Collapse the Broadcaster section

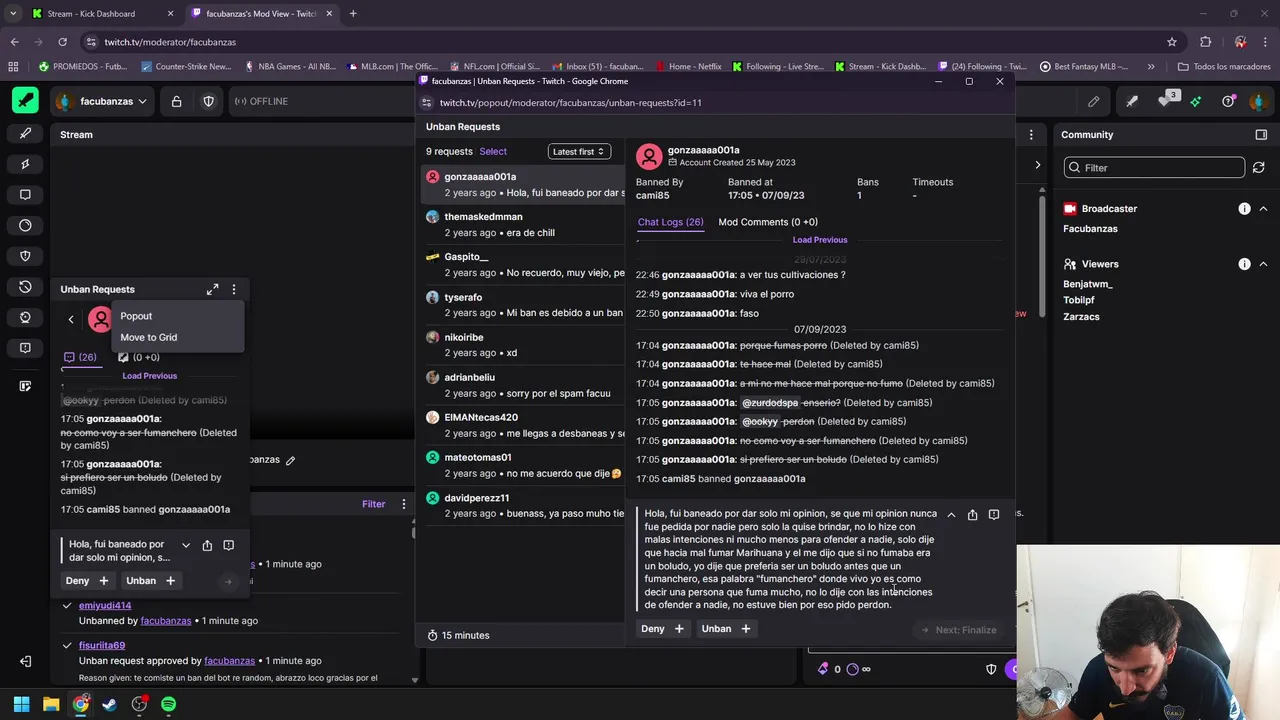tap(1263, 209)
